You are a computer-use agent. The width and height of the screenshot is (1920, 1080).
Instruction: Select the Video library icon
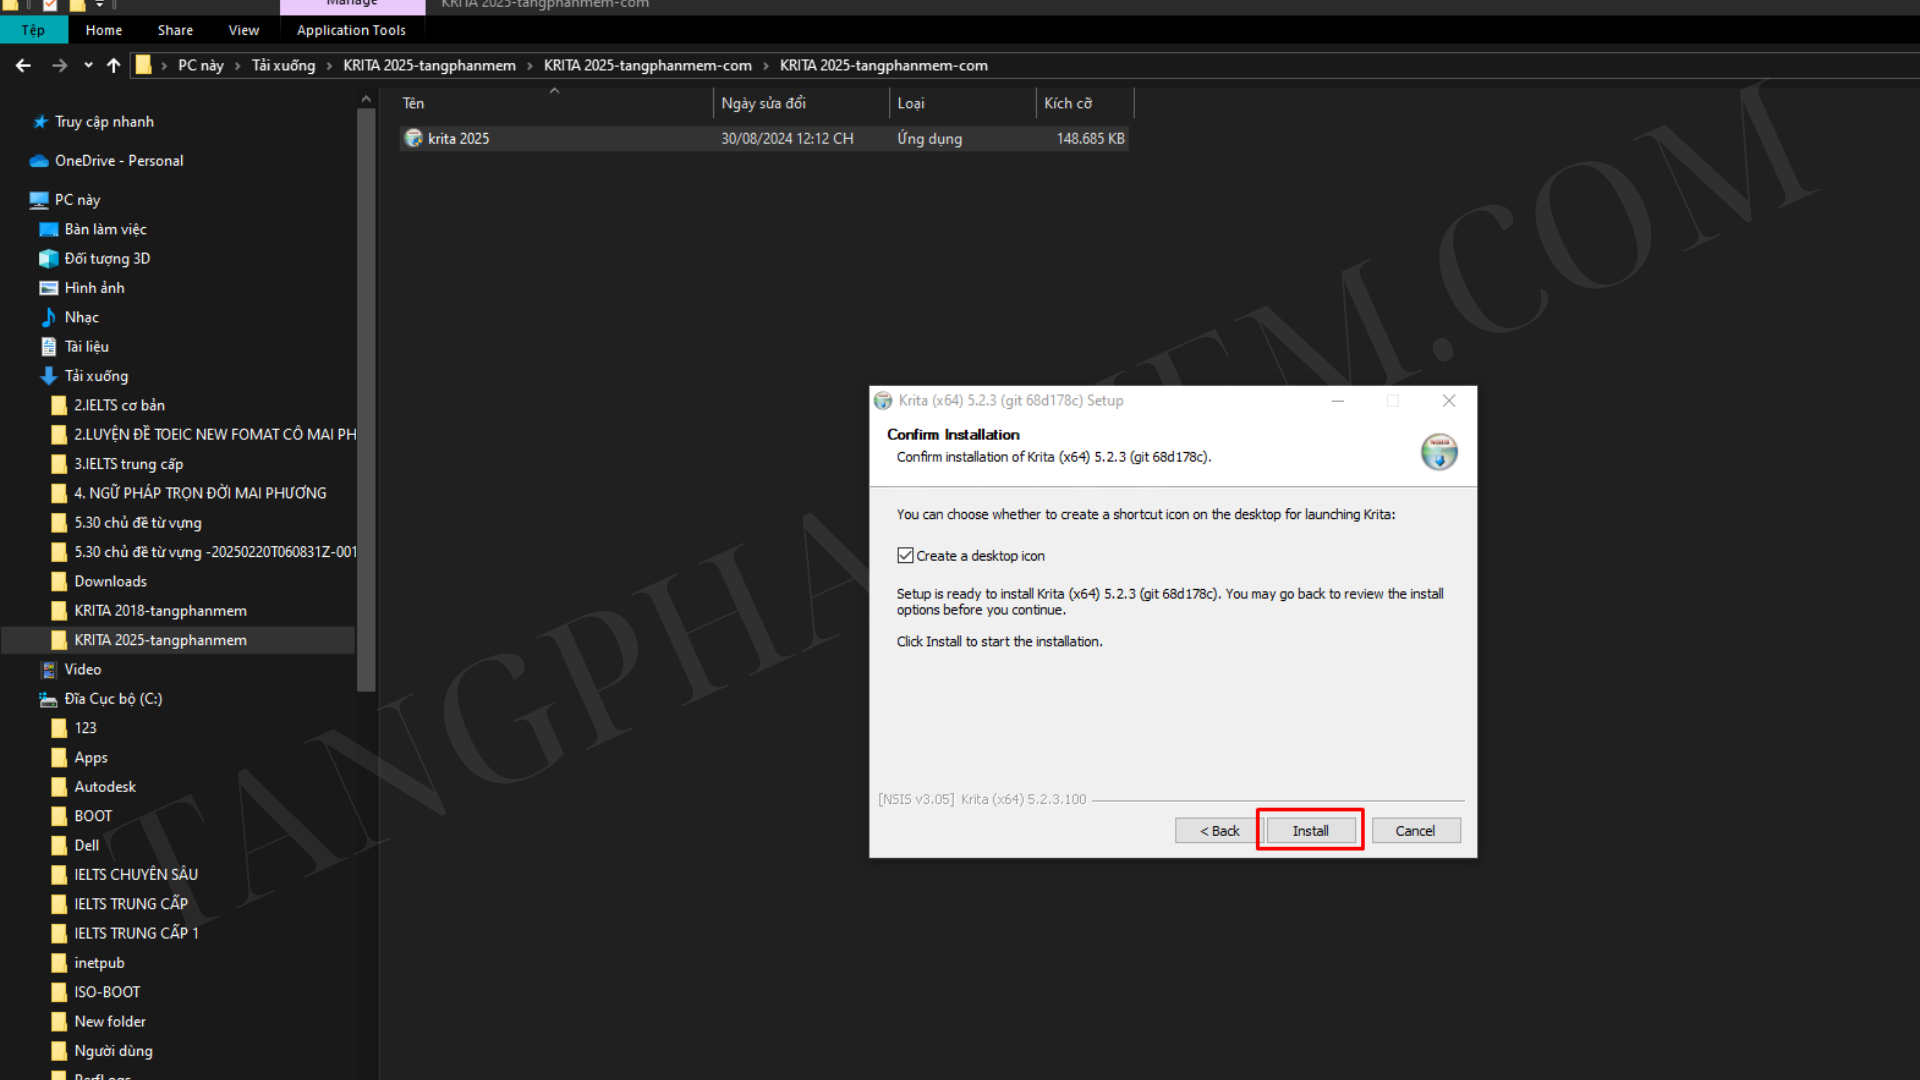pos(48,670)
